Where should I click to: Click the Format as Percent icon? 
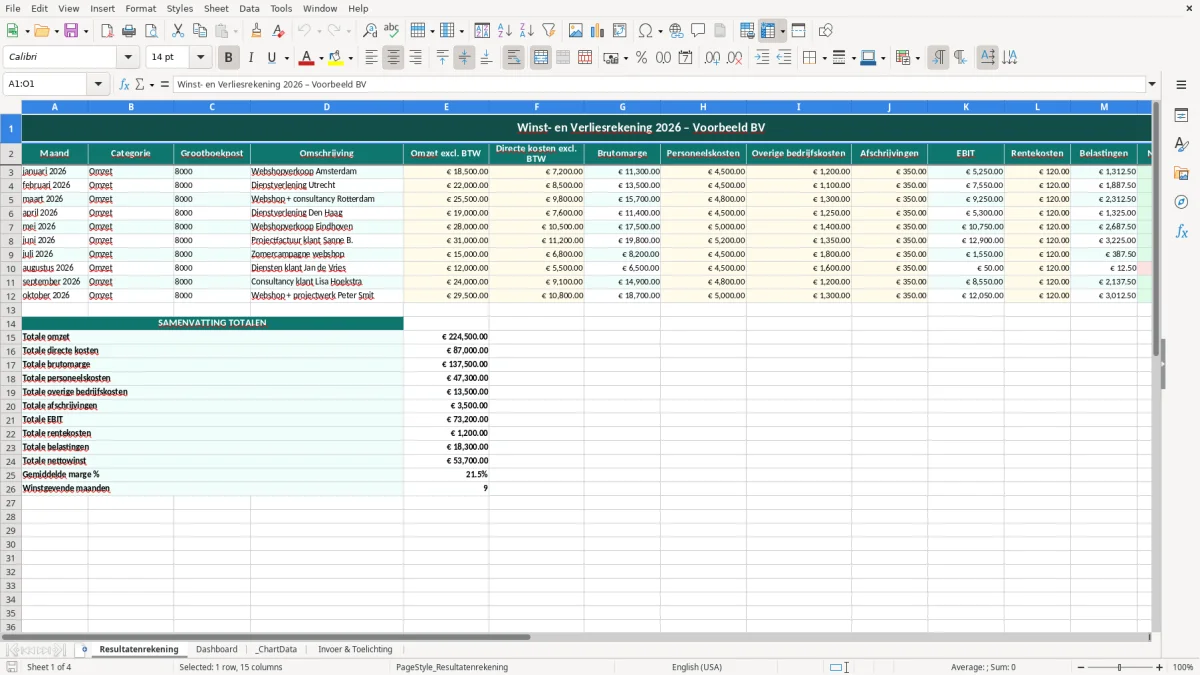642,58
